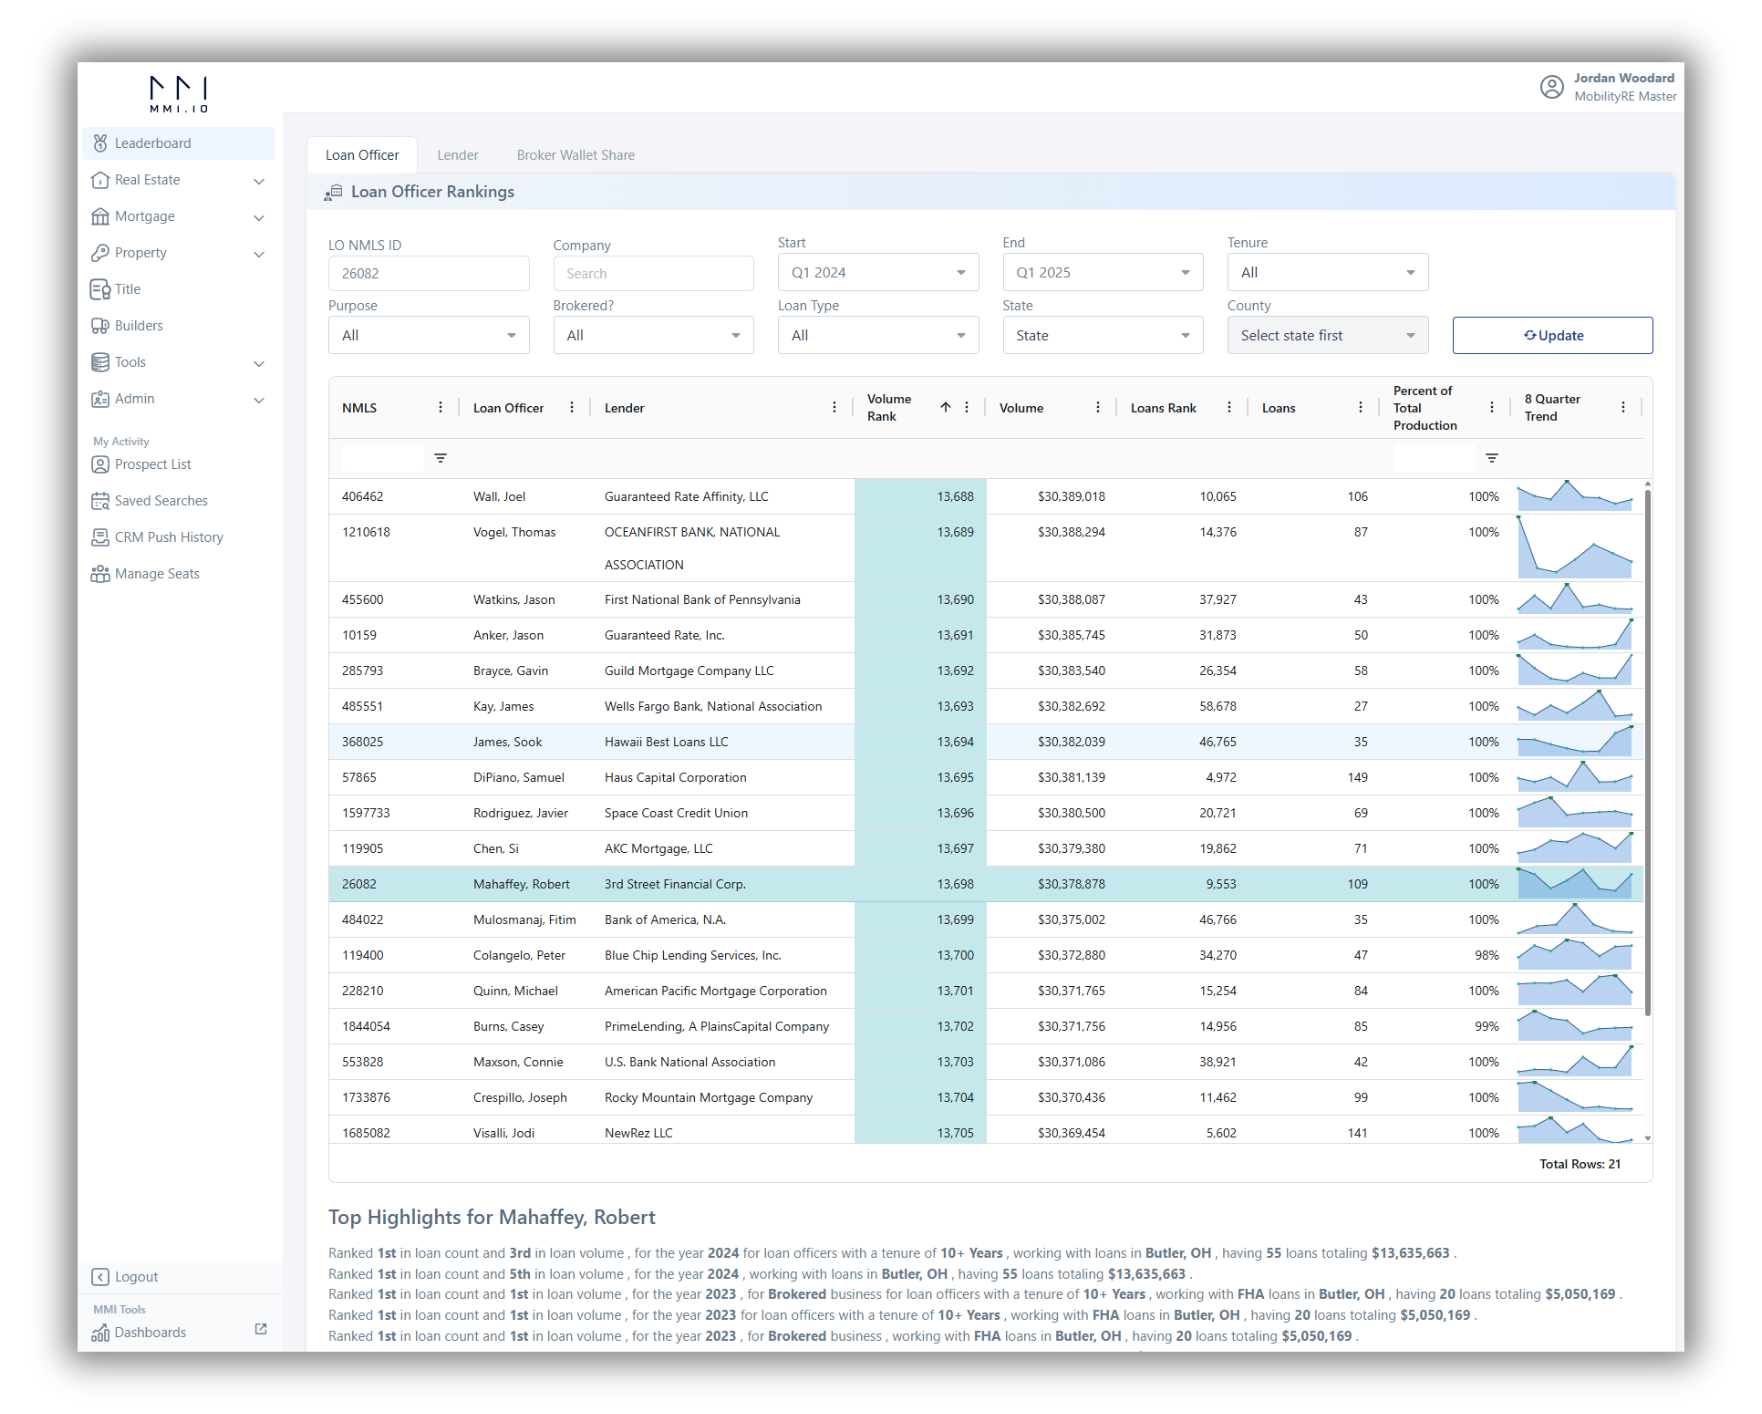
Task: Open the Manage Seats icon
Action: (x=100, y=574)
